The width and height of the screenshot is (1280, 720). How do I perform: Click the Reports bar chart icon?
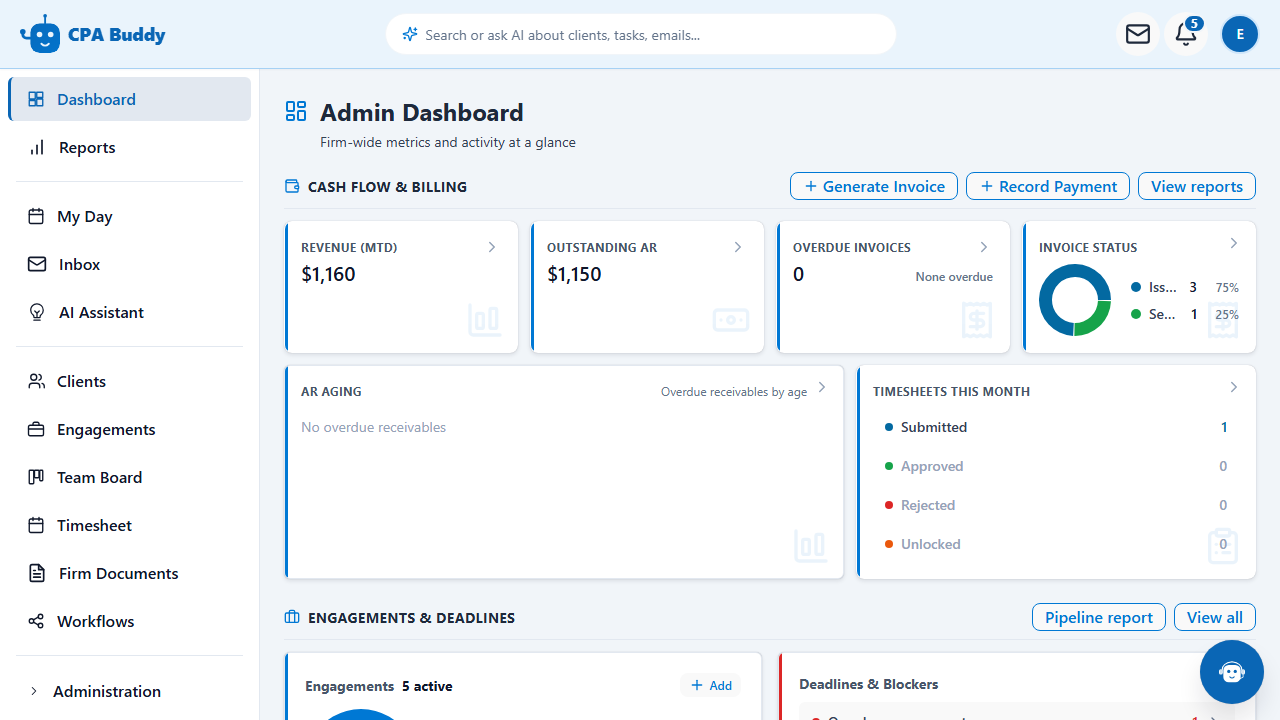coord(37,147)
